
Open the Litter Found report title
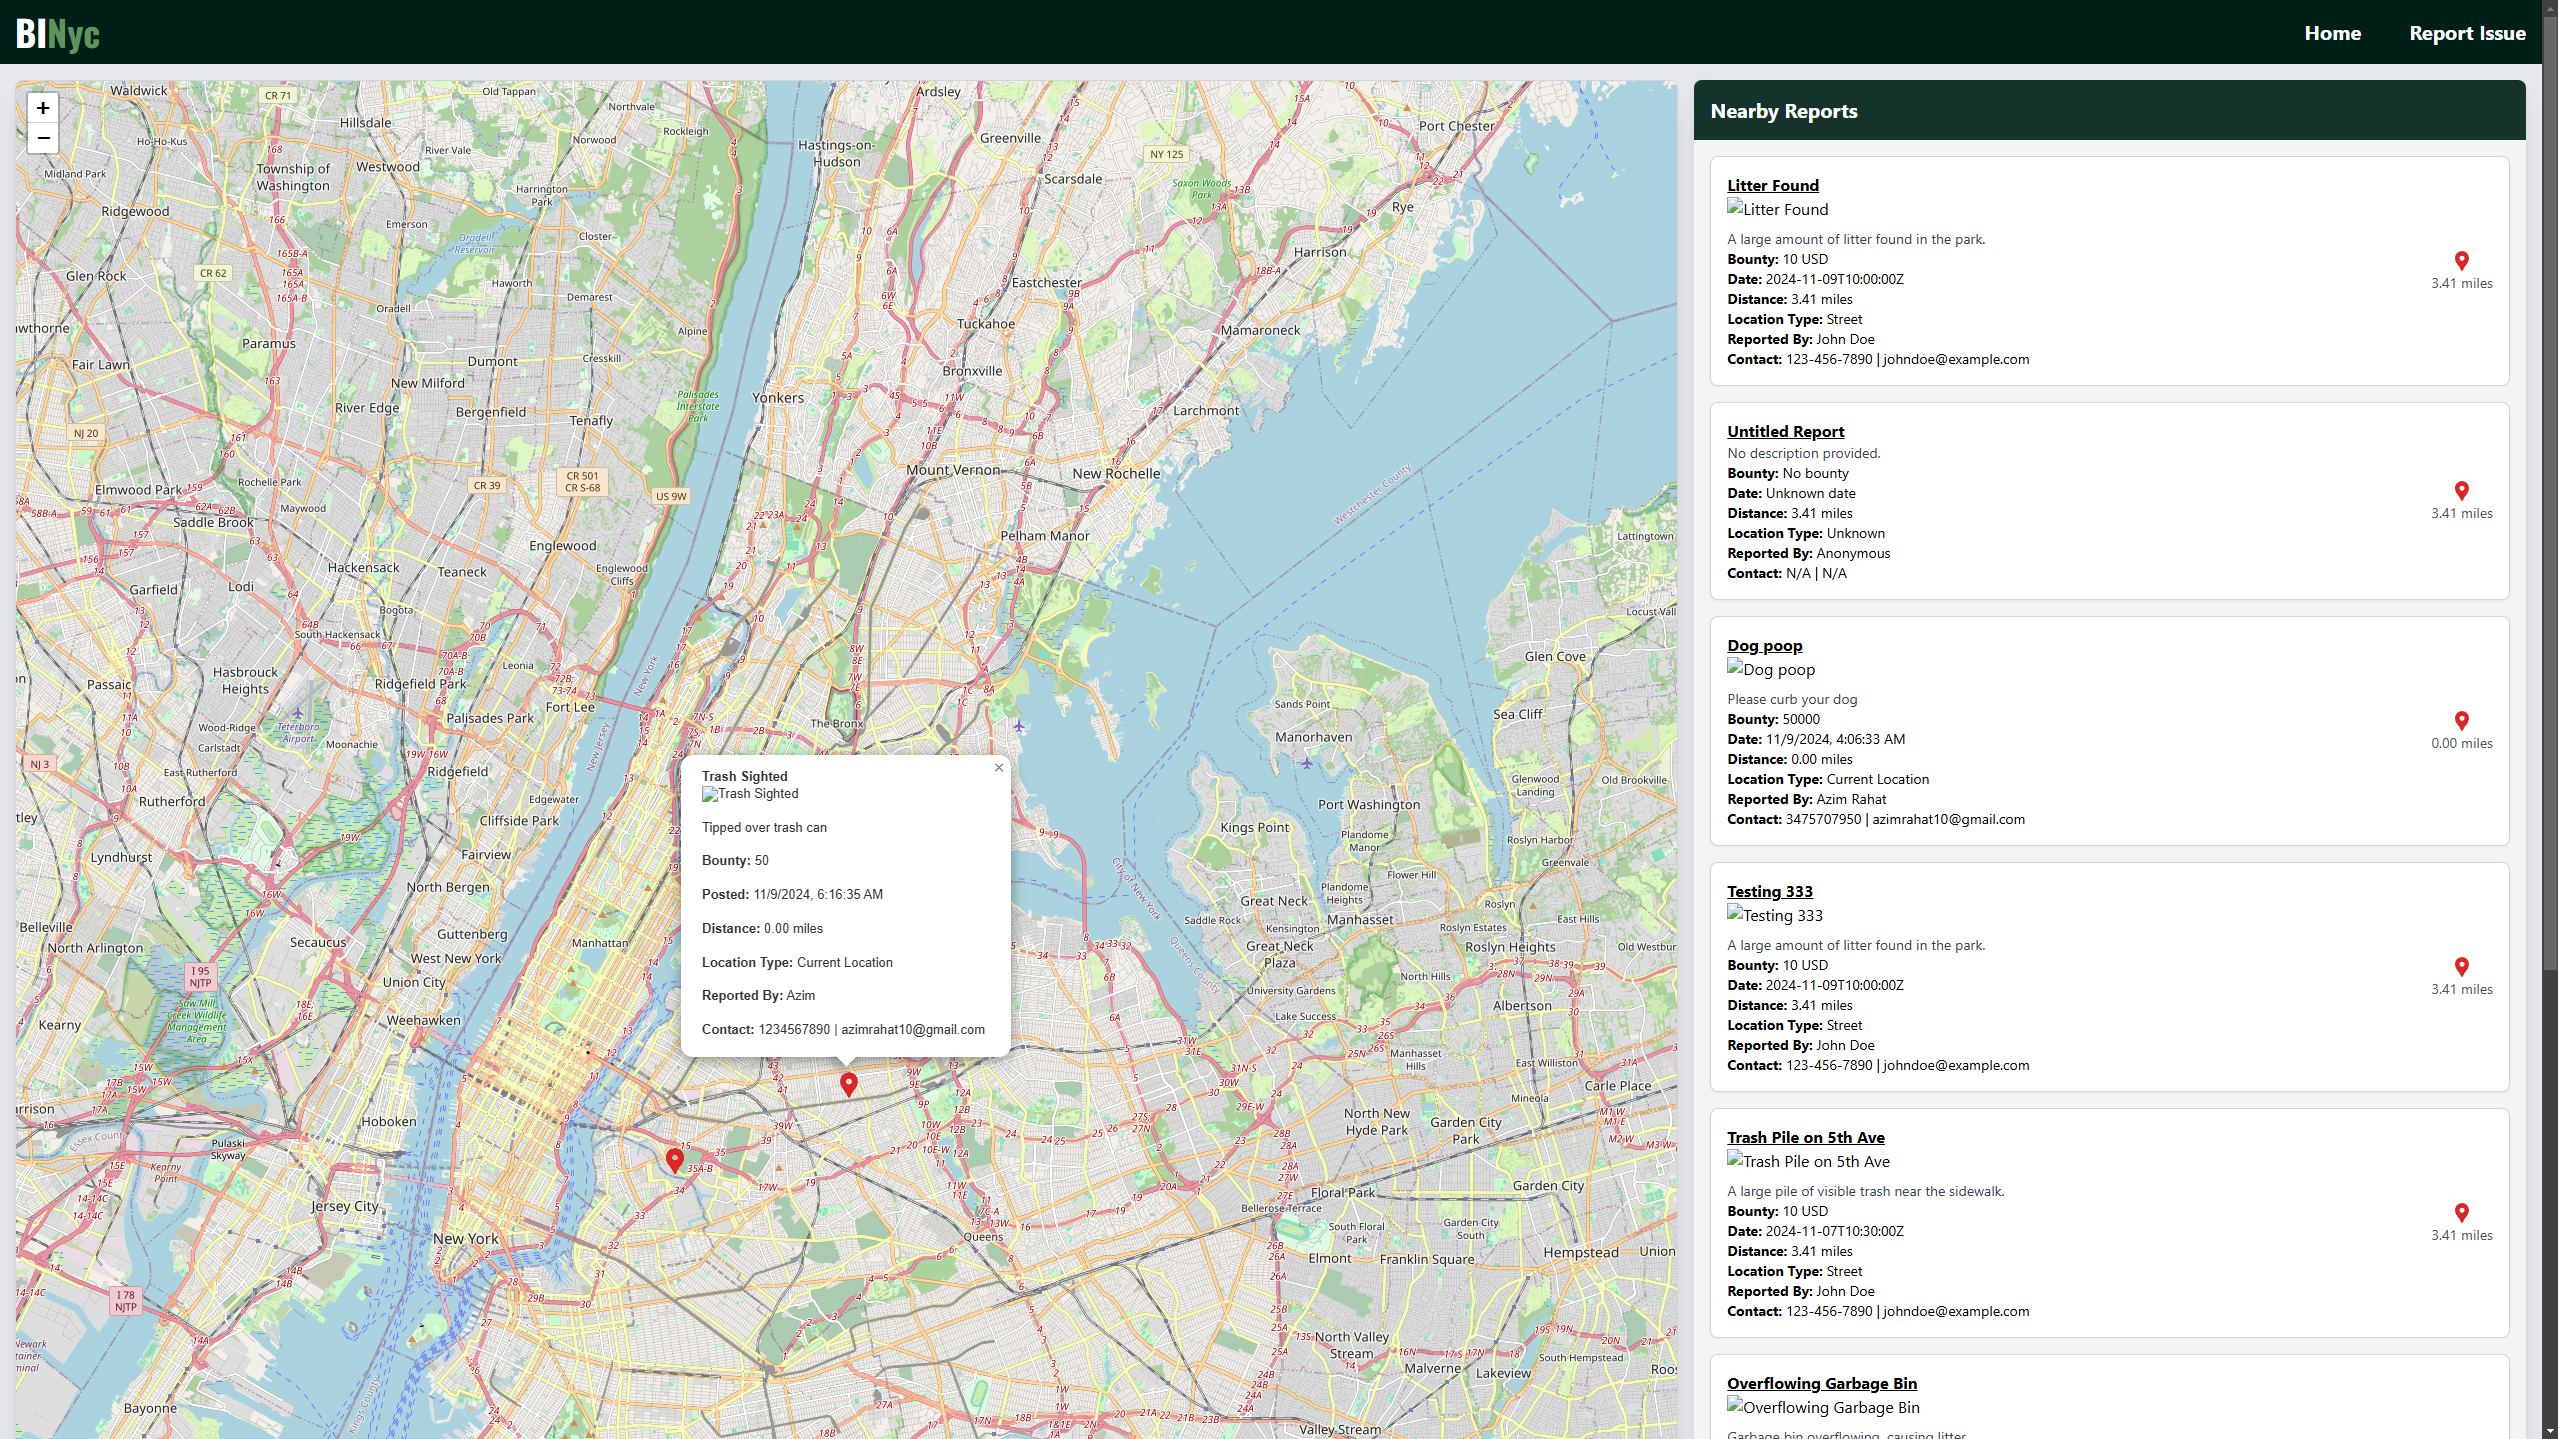point(1772,186)
